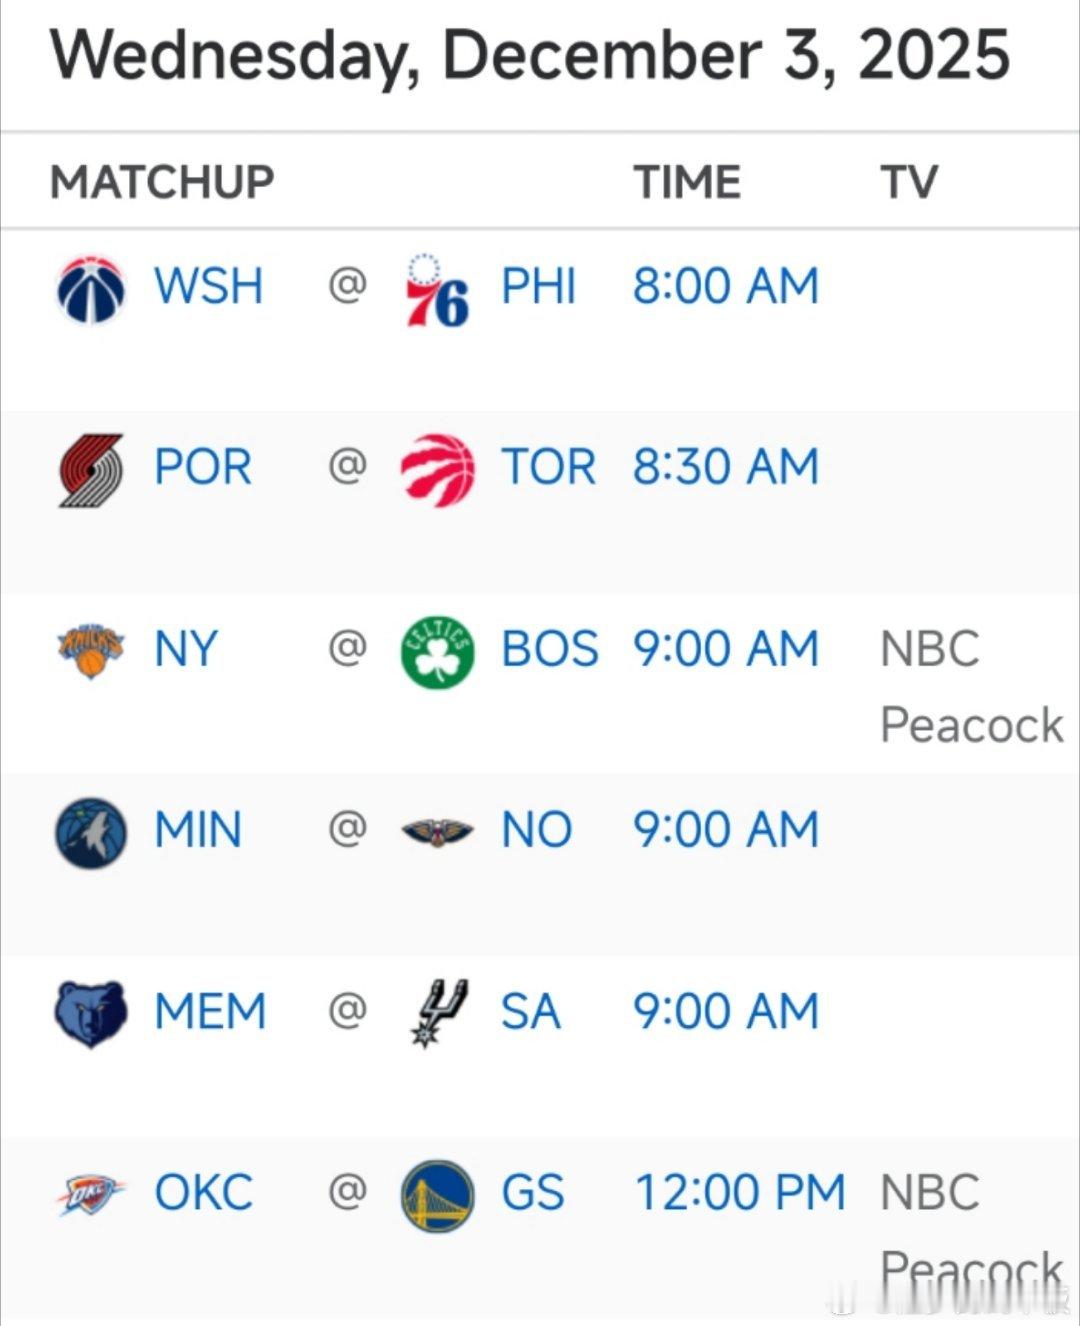Open the 8:30 AM game link

click(726, 467)
